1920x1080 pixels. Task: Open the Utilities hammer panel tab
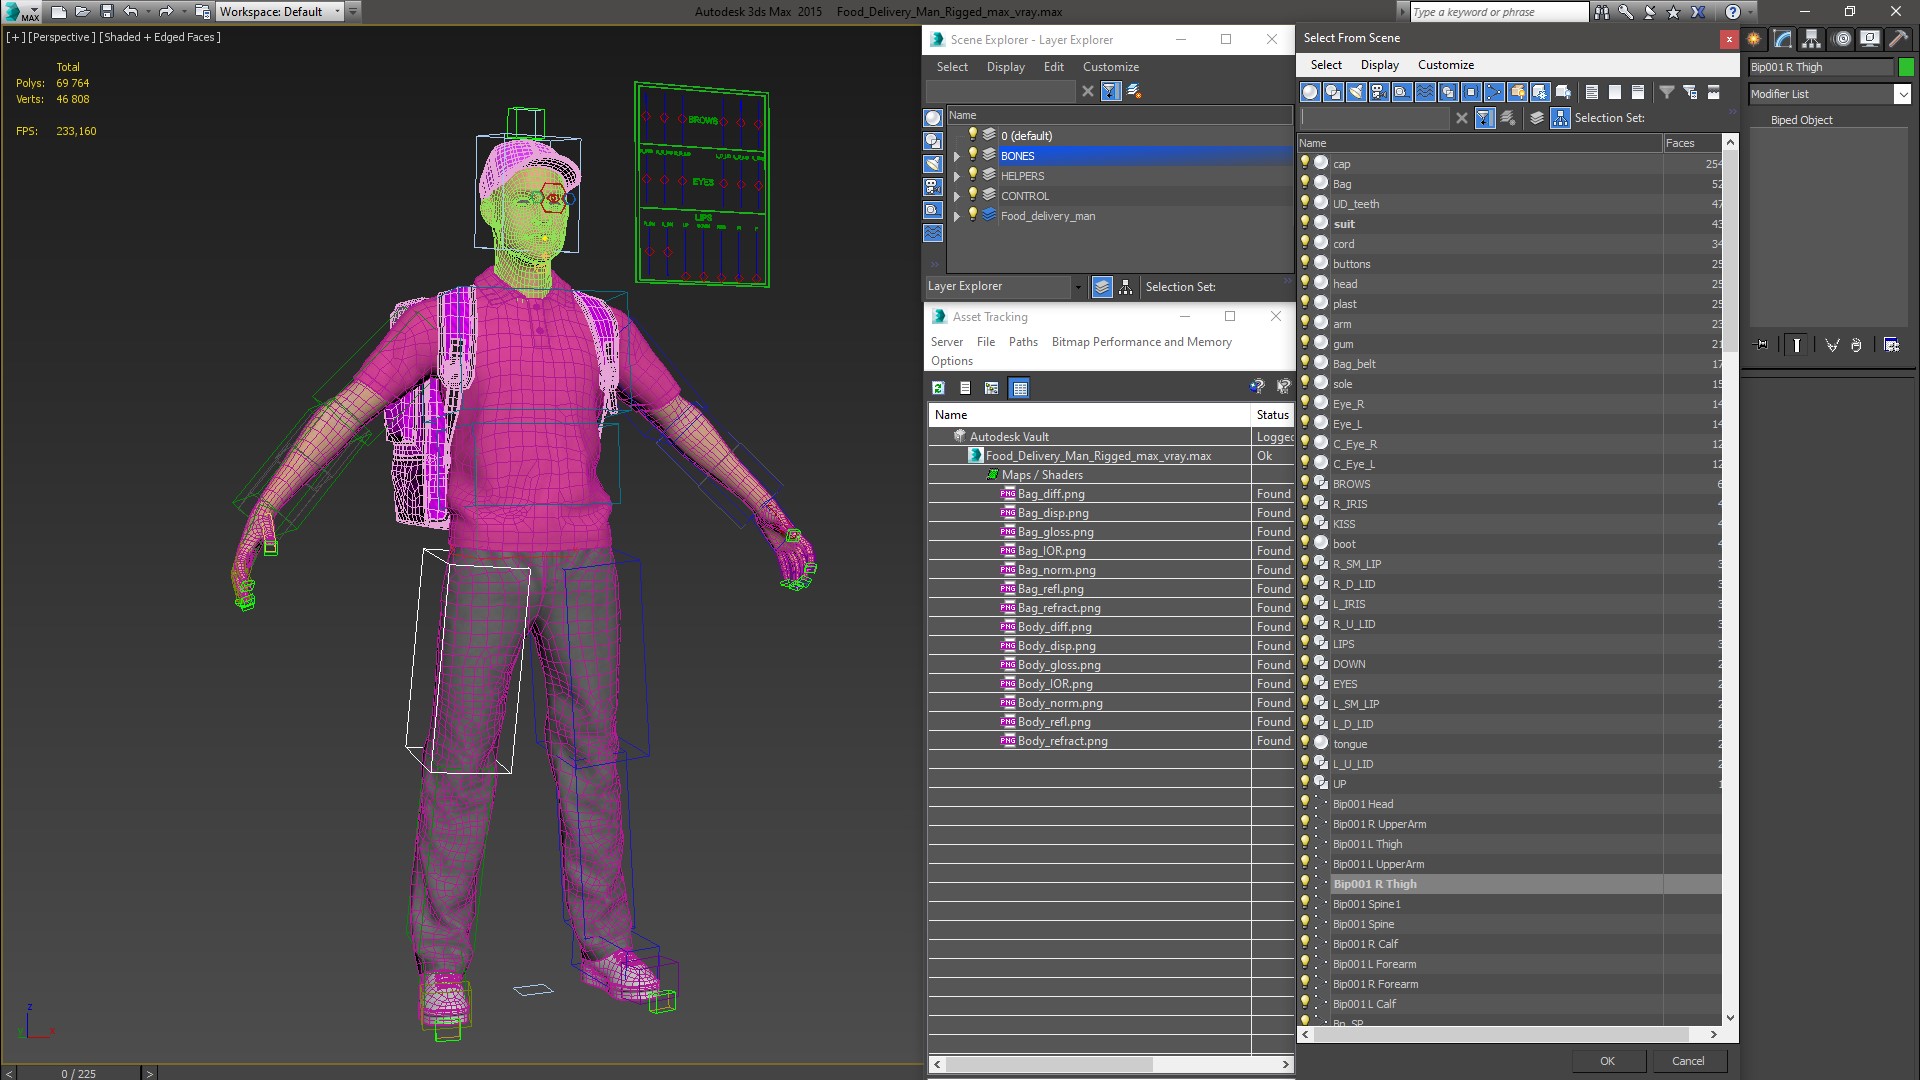(x=1898, y=39)
